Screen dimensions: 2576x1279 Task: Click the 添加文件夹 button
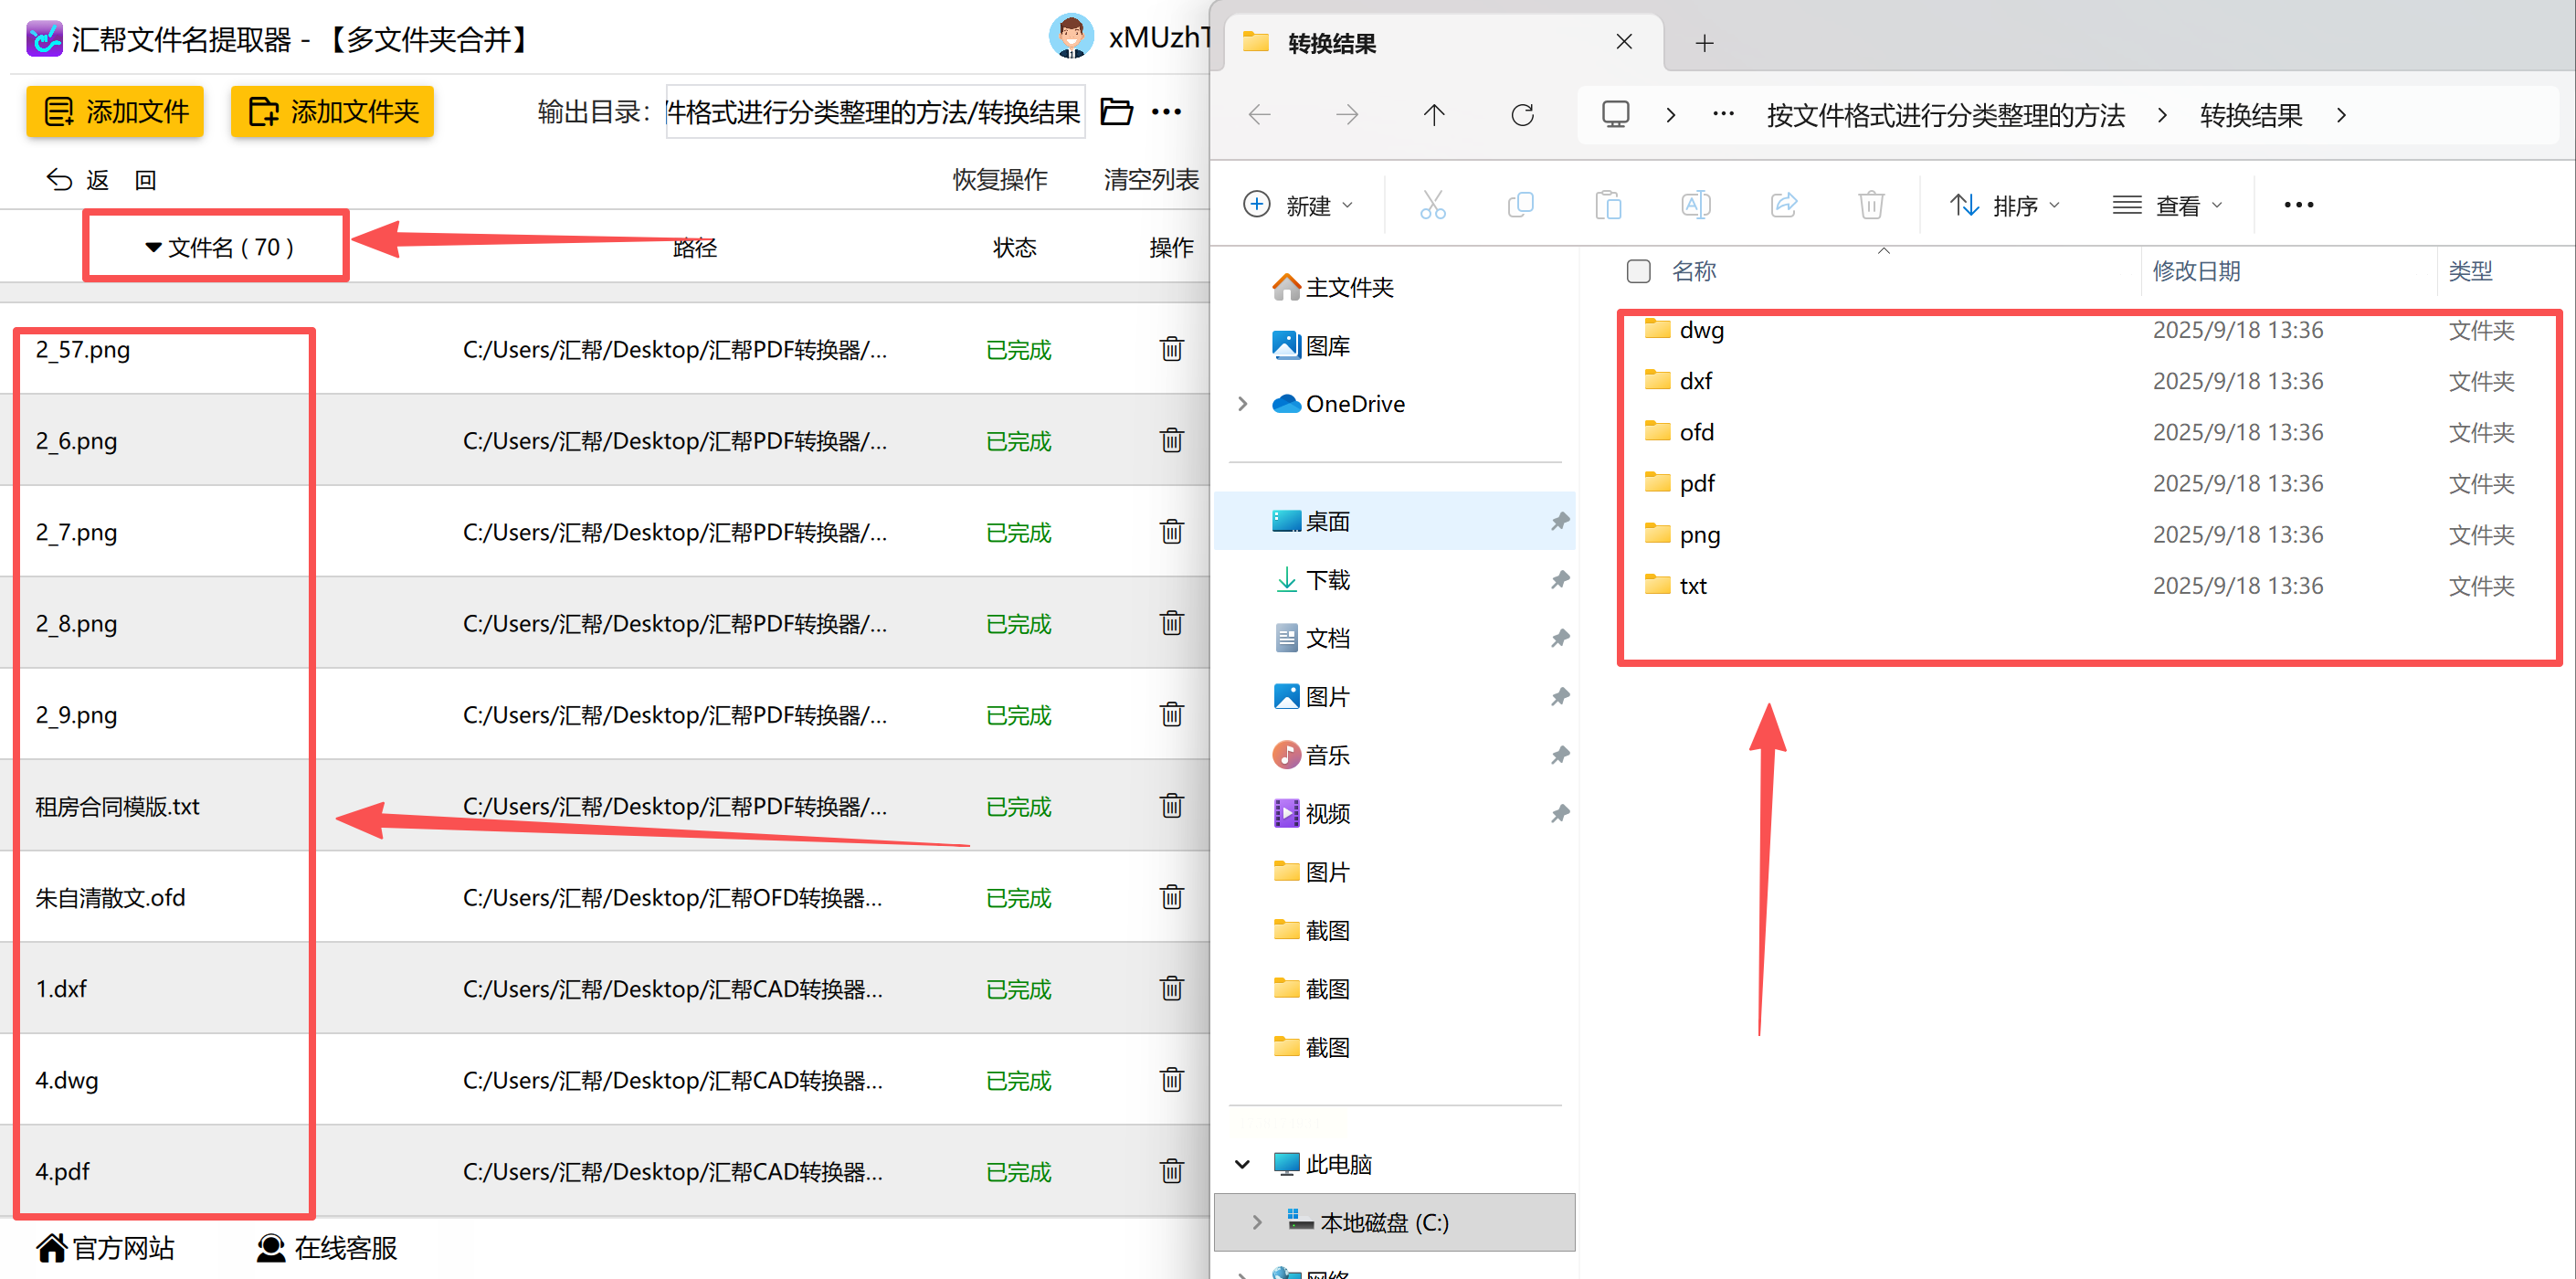pos(332,111)
